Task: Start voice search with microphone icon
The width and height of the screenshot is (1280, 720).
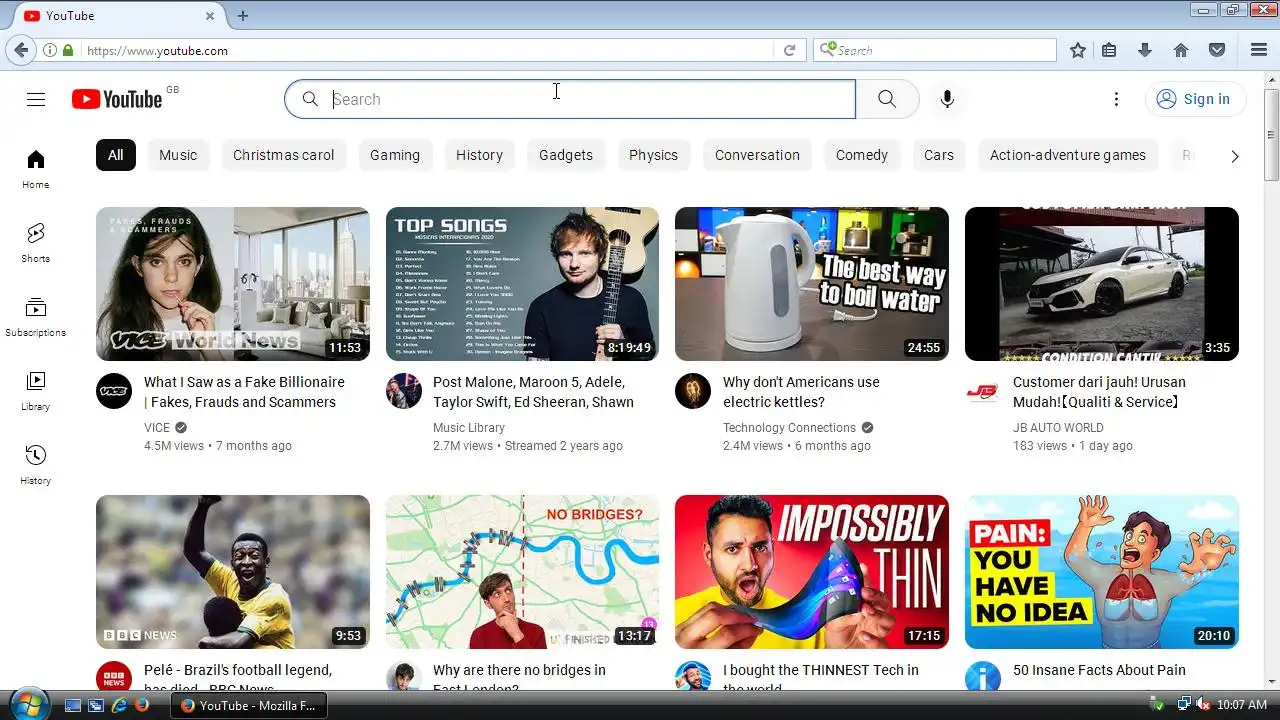Action: (x=947, y=99)
